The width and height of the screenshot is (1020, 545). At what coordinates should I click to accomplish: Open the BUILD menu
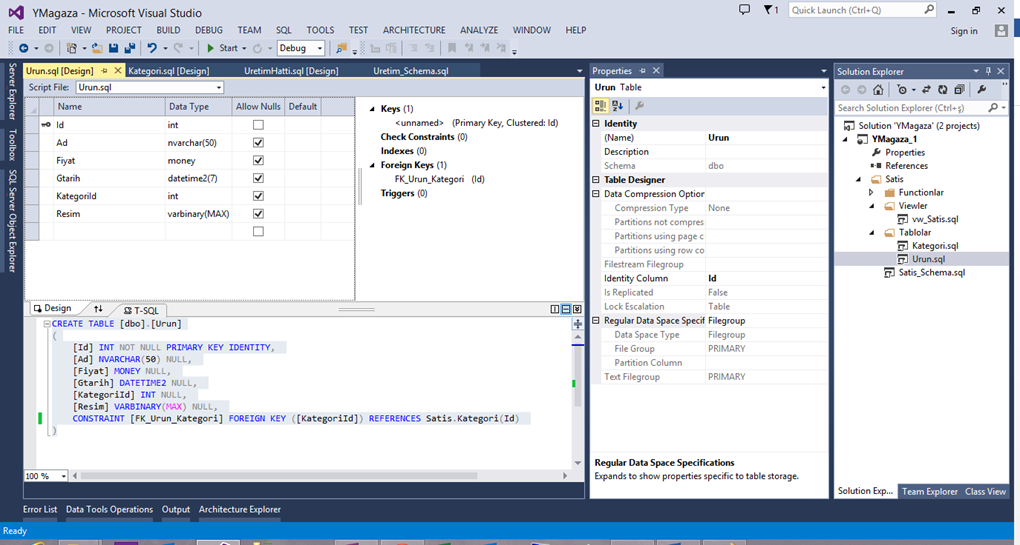point(168,30)
